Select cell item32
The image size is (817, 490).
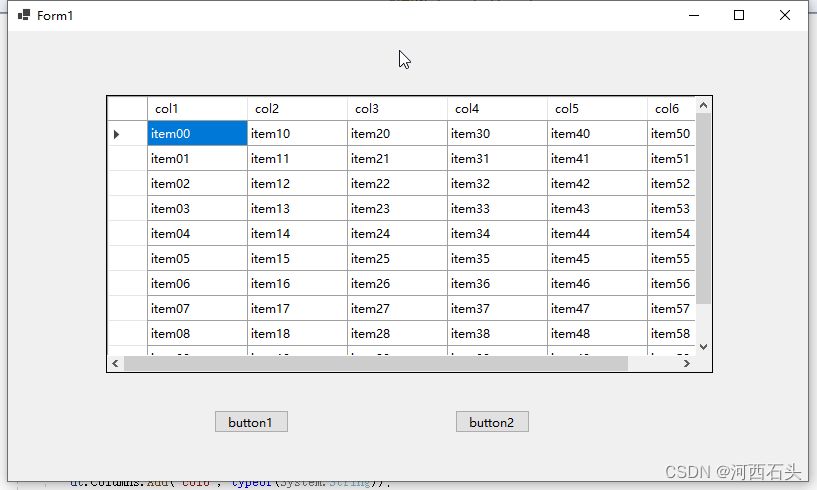pos(498,183)
